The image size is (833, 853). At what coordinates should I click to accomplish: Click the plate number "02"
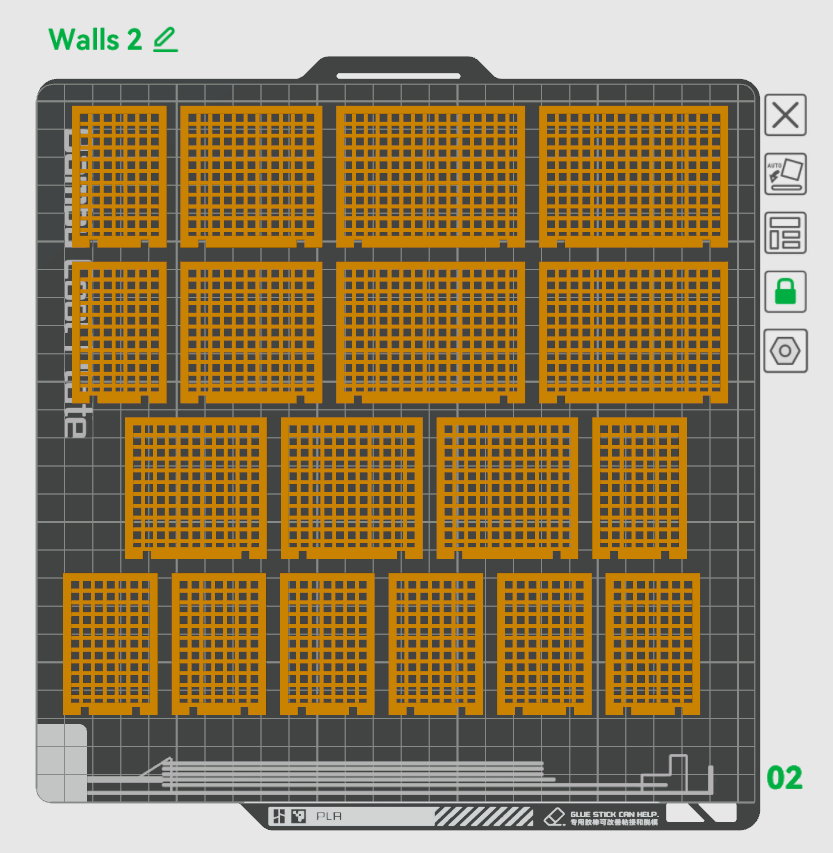click(784, 778)
